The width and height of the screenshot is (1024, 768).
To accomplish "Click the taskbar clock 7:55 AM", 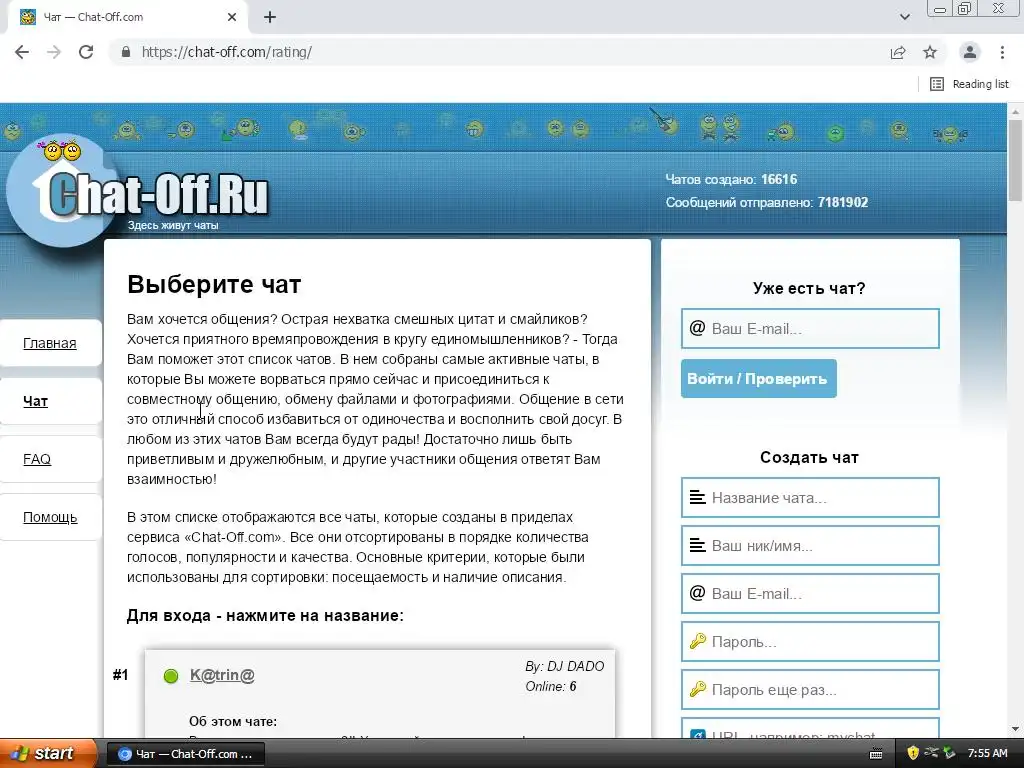I will [987, 753].
